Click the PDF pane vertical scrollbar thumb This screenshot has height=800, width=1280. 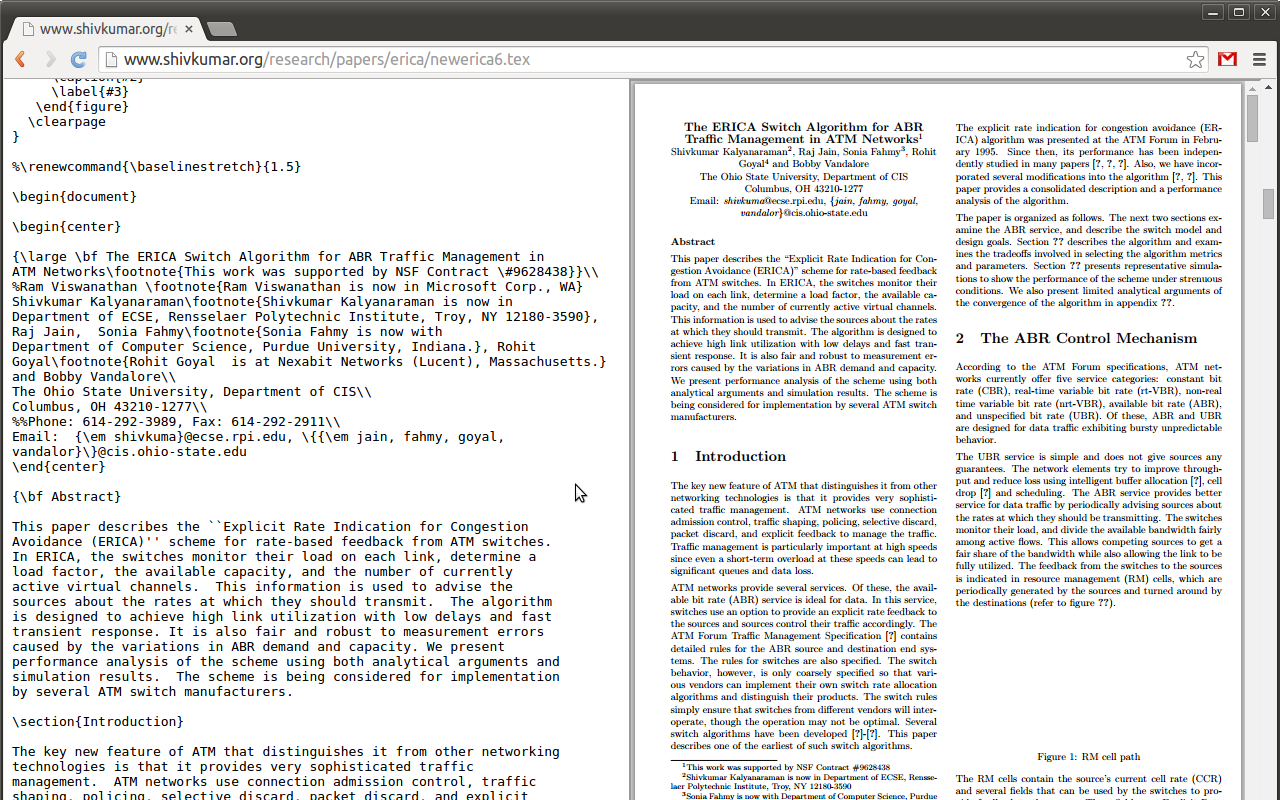coord(1251,119)
